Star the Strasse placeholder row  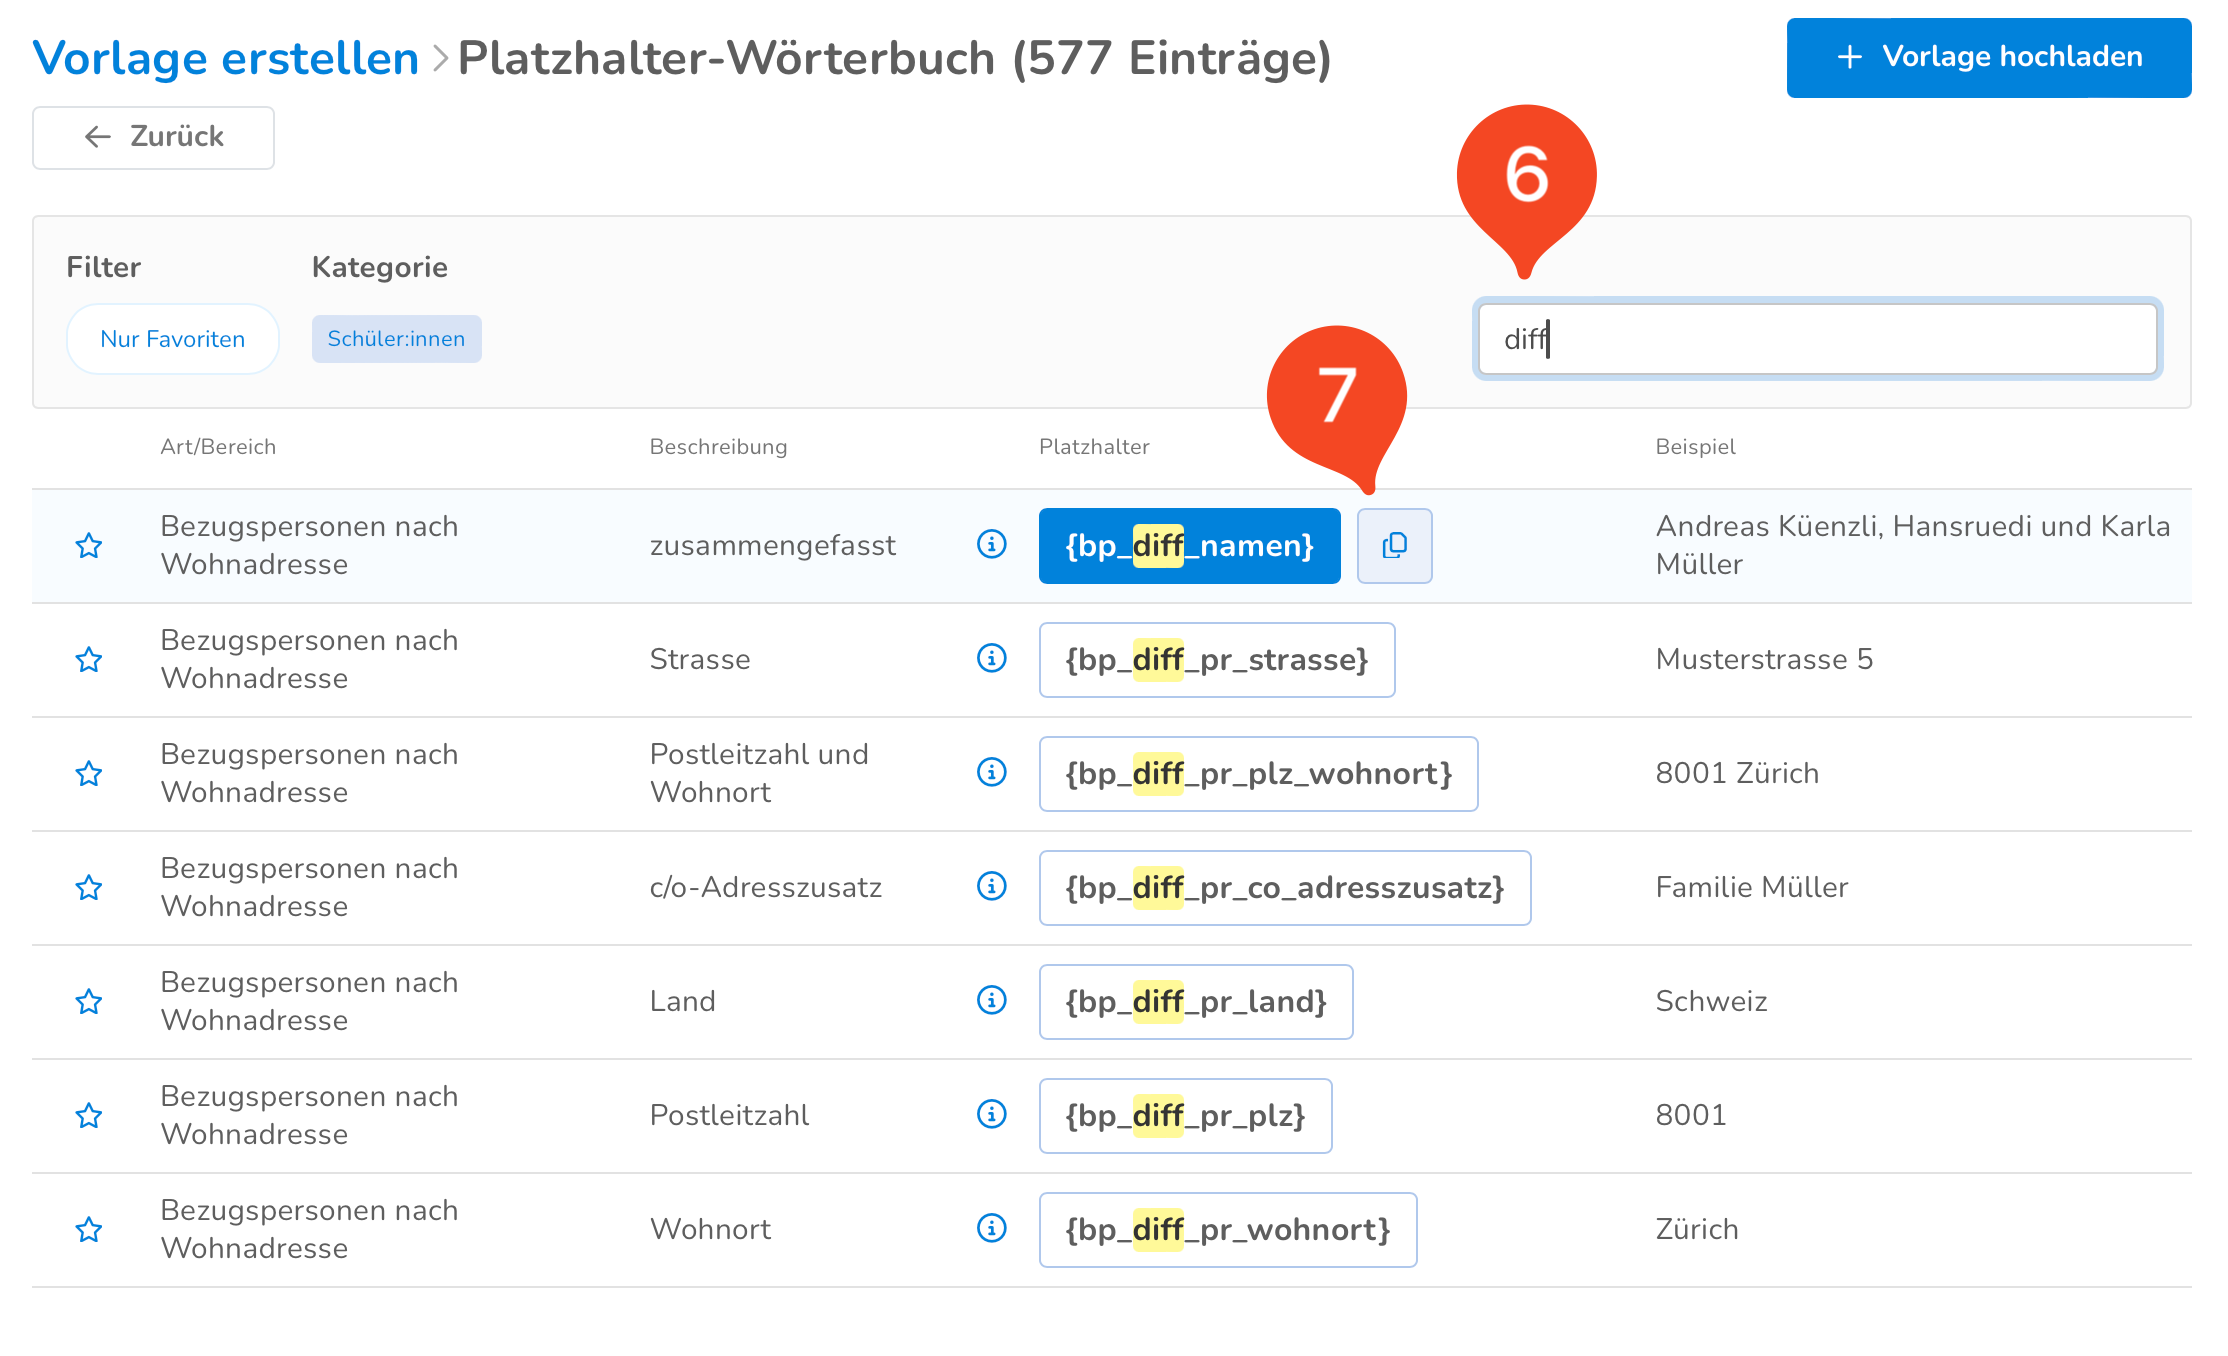(89, 660)
